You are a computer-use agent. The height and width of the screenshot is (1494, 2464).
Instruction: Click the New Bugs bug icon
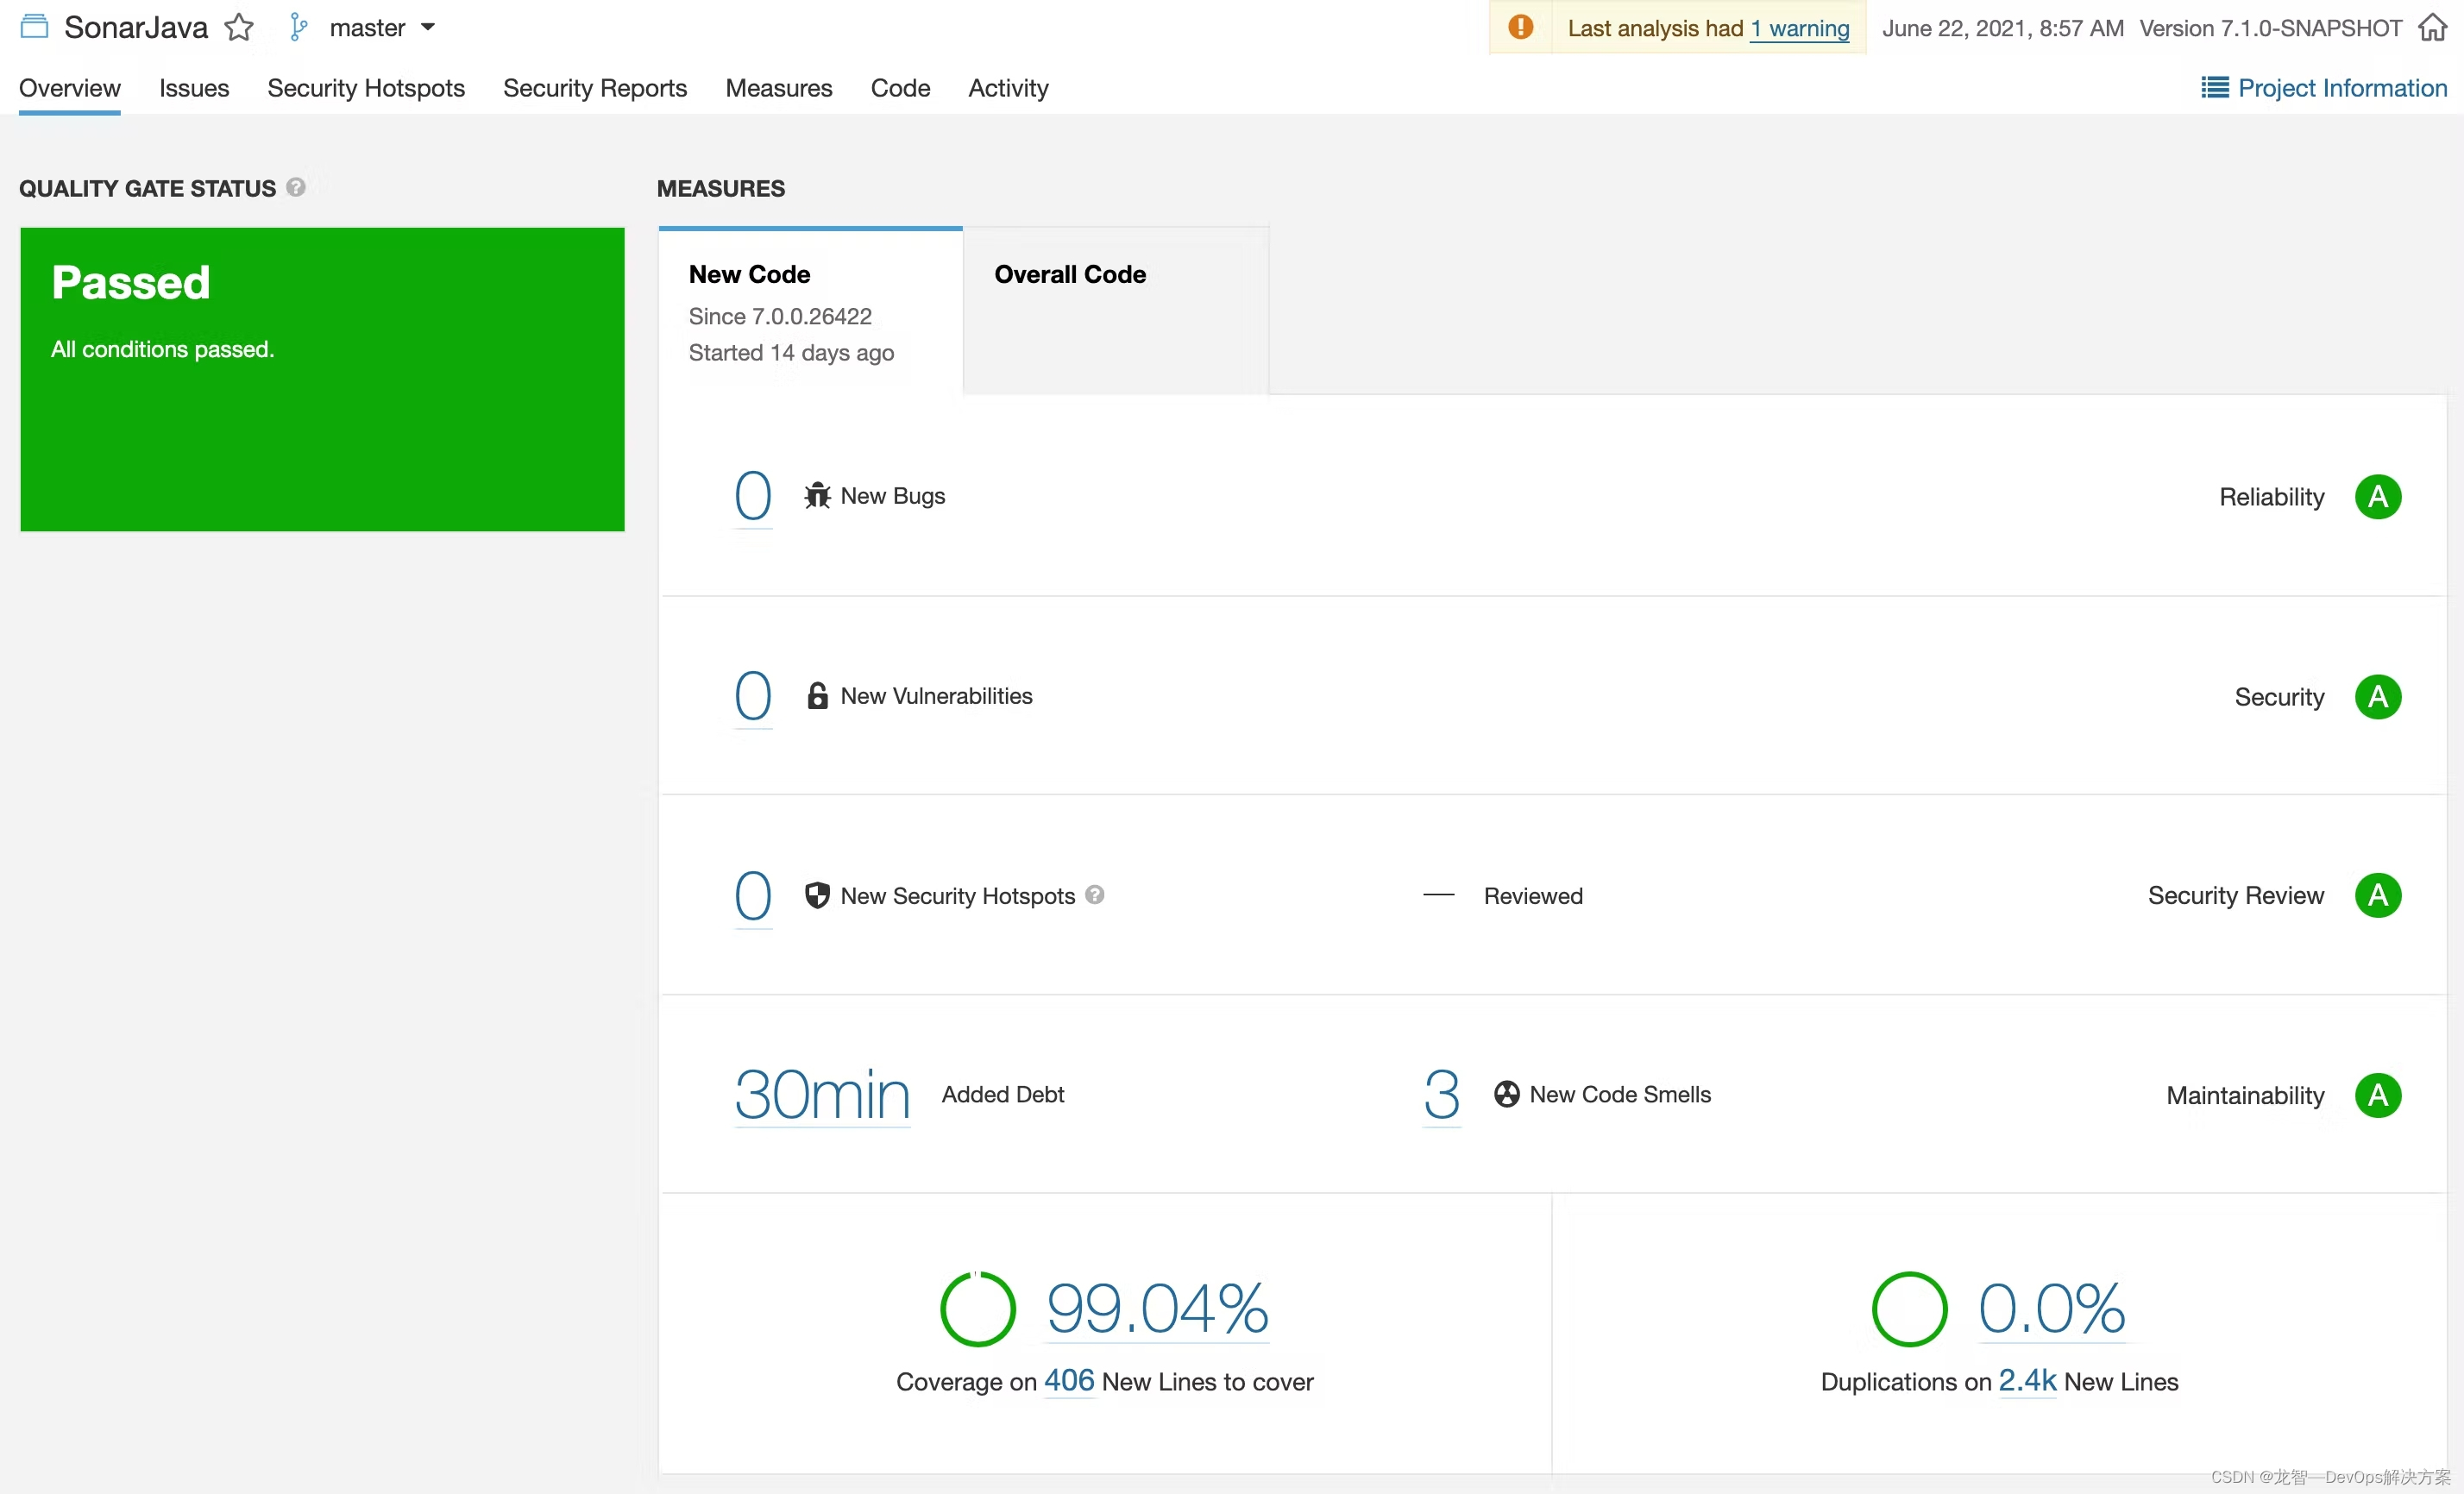(x=815, y=496)
